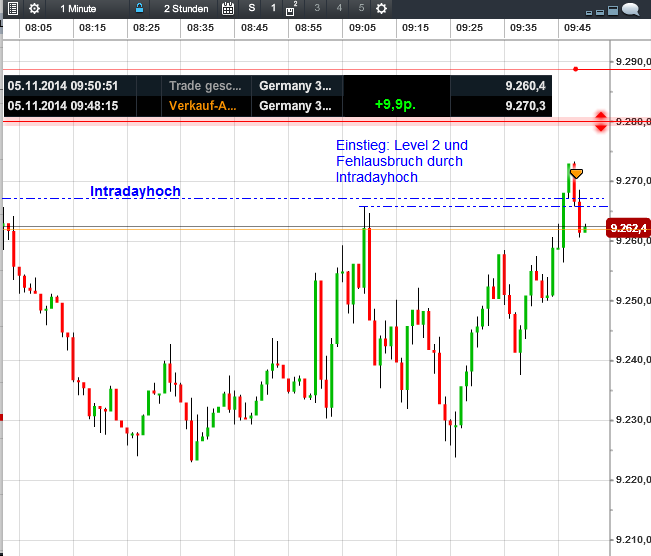This screenshot has height=556, width=651.
Task: Select layout preset 1
Action: click(273, 8)
